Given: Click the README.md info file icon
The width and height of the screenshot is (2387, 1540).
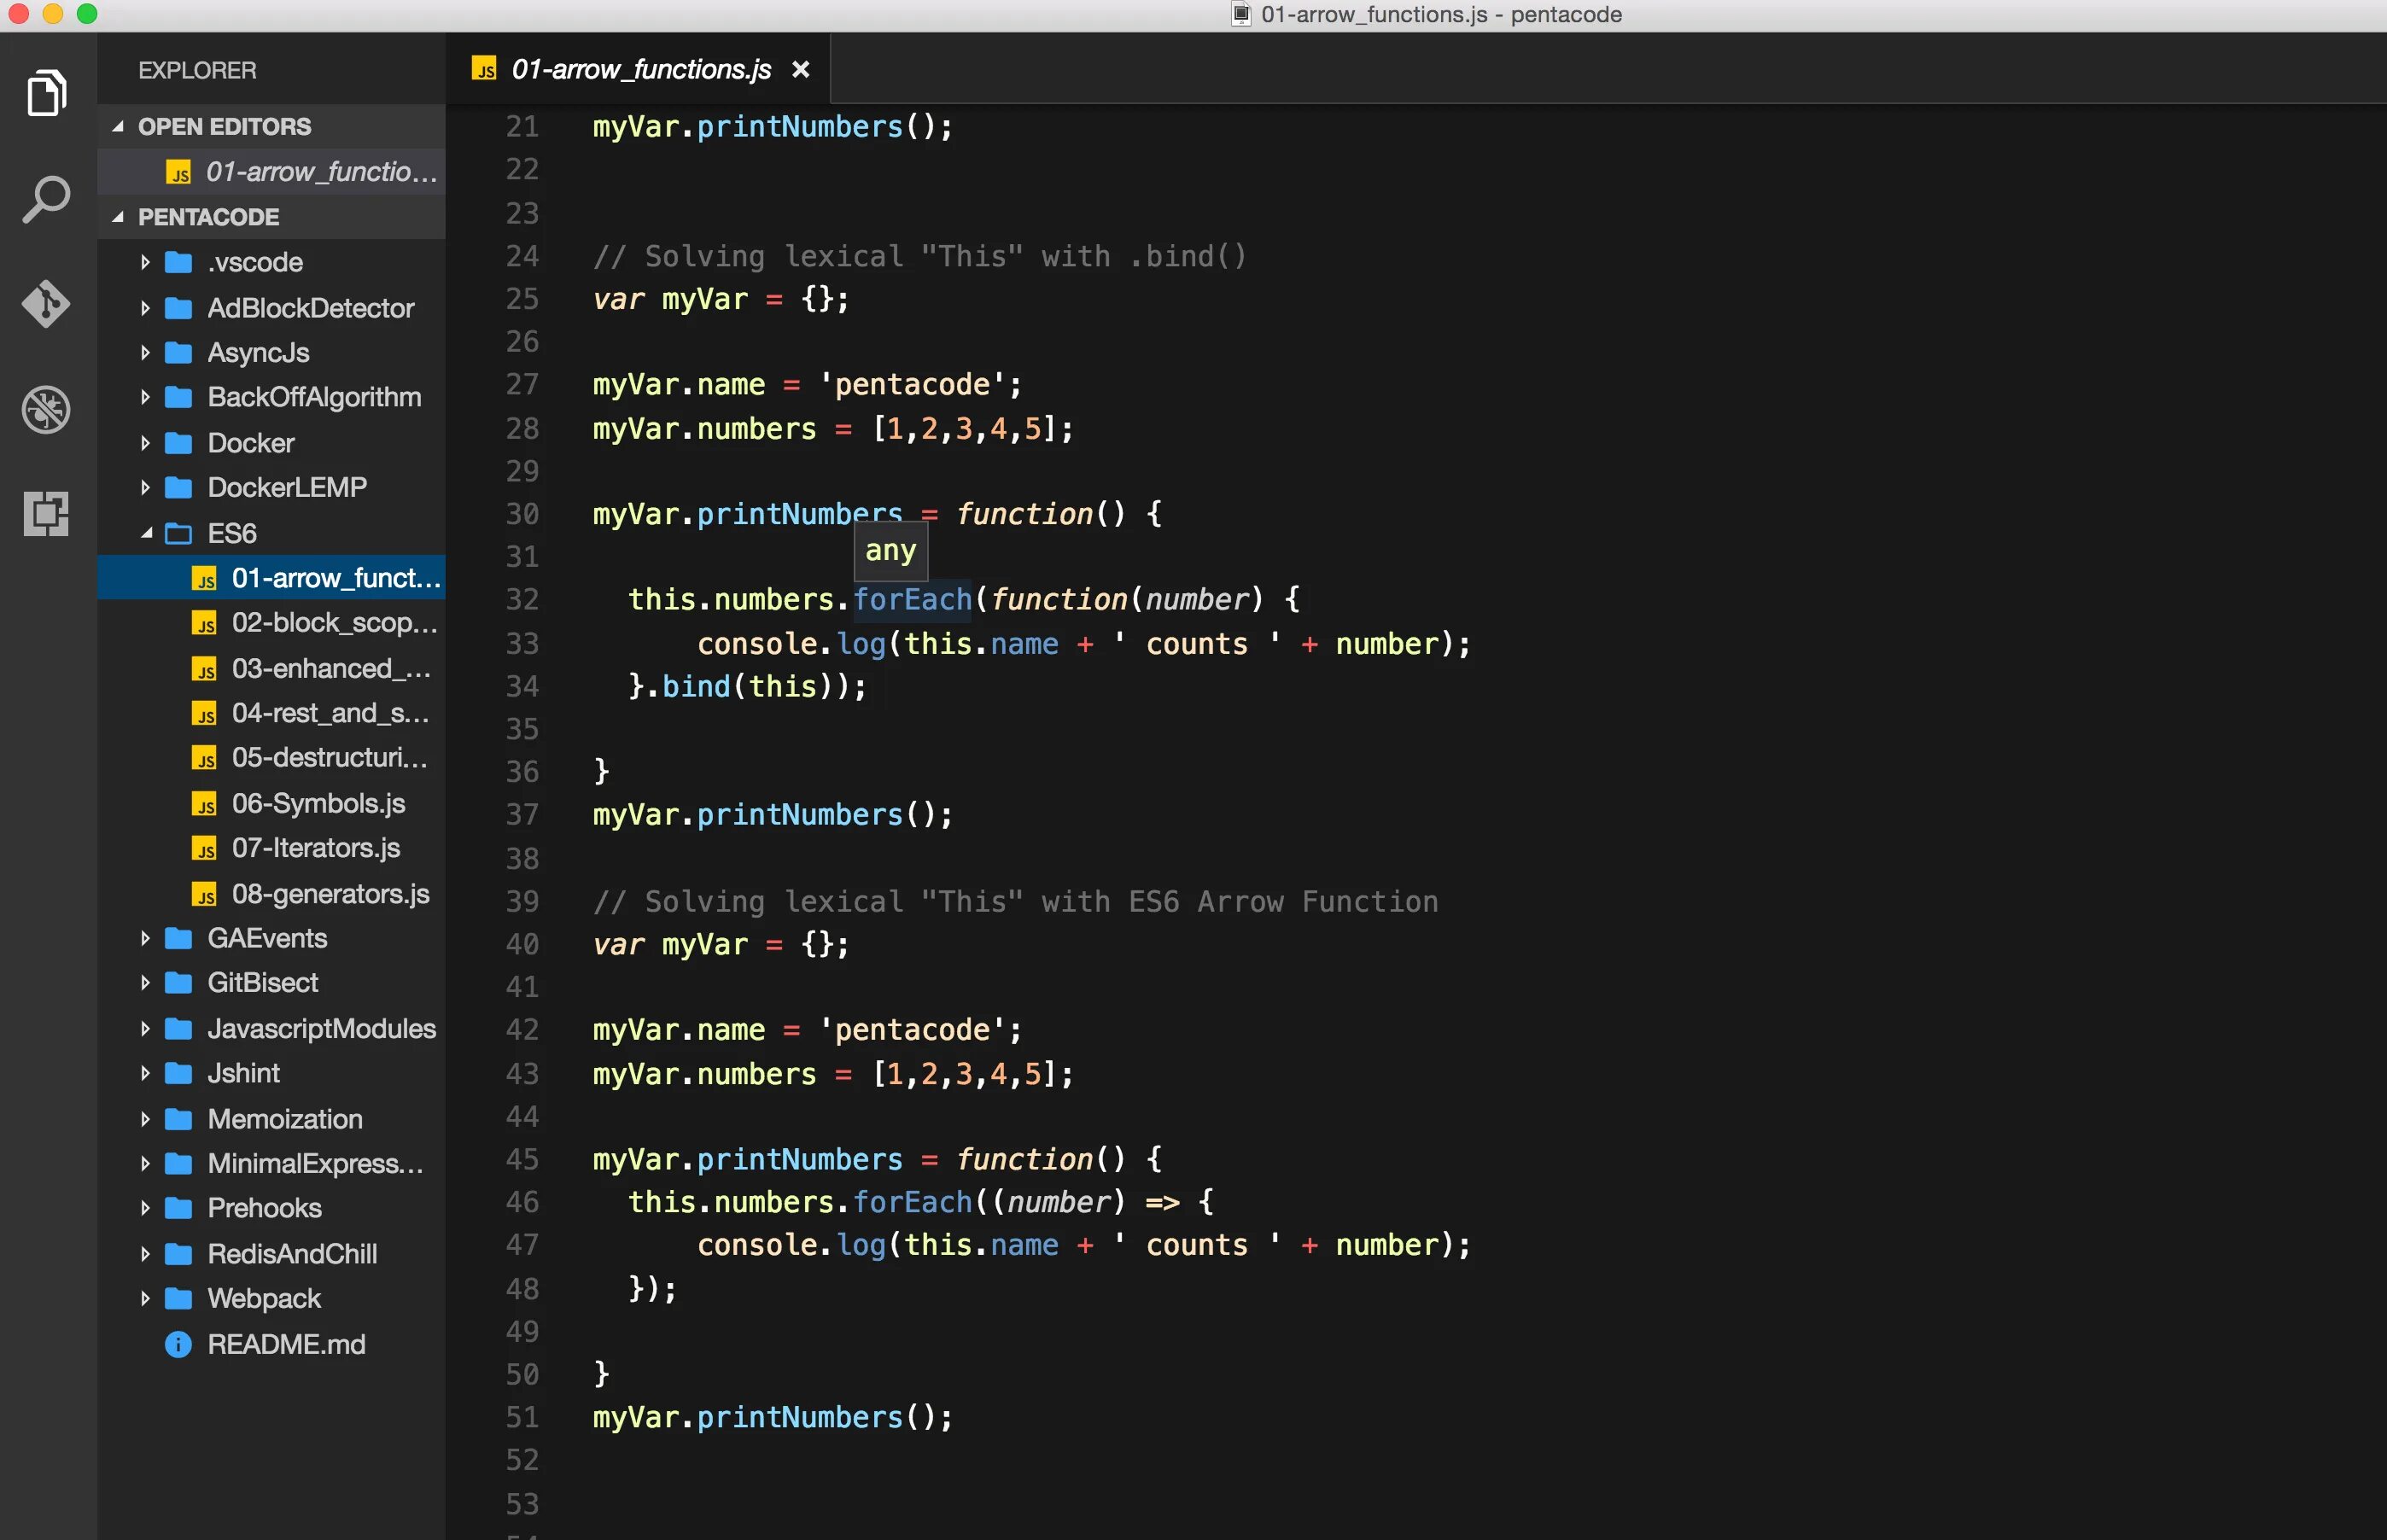Looking at the screenshot, I should pyautogui.click(x=178, y=1344).
